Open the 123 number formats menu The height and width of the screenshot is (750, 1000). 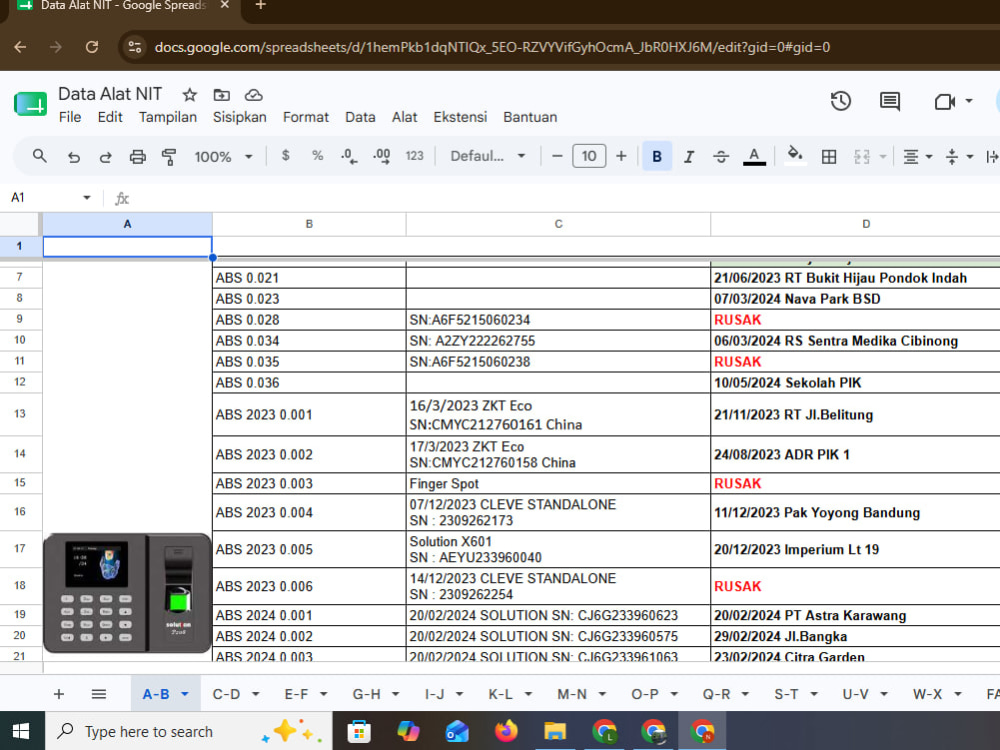(415, 156)
